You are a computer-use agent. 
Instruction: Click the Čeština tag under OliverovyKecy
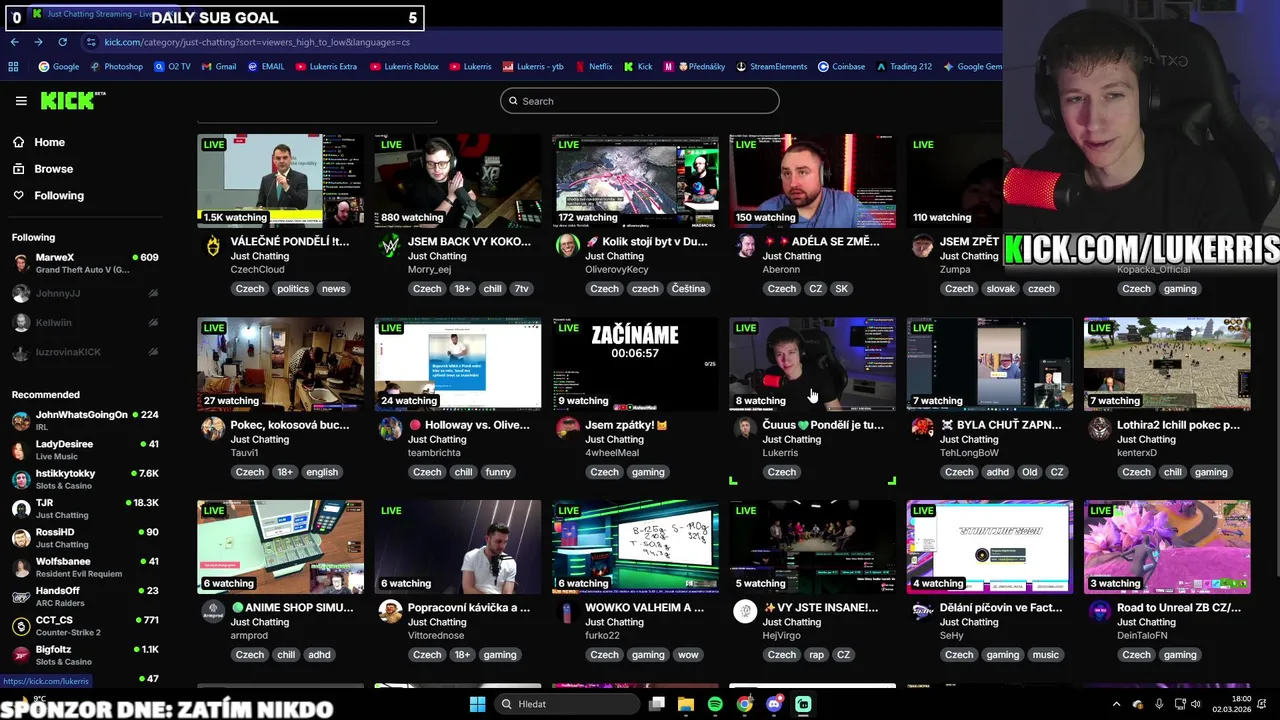click(688, 289)
